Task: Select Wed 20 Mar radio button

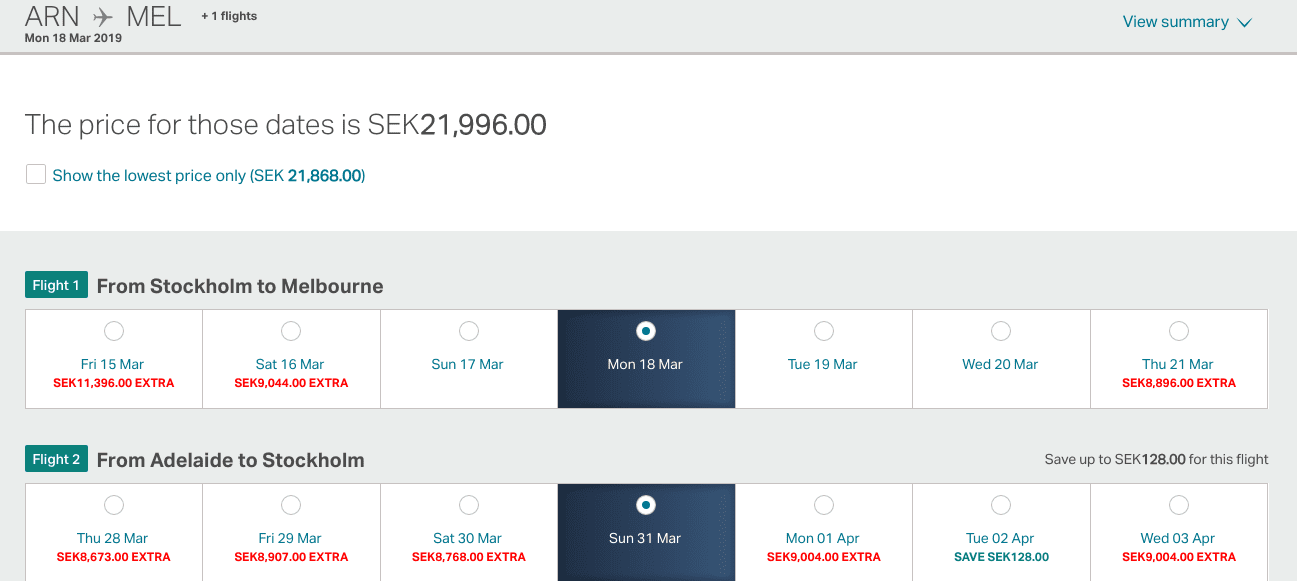Action: point(1001,331)
